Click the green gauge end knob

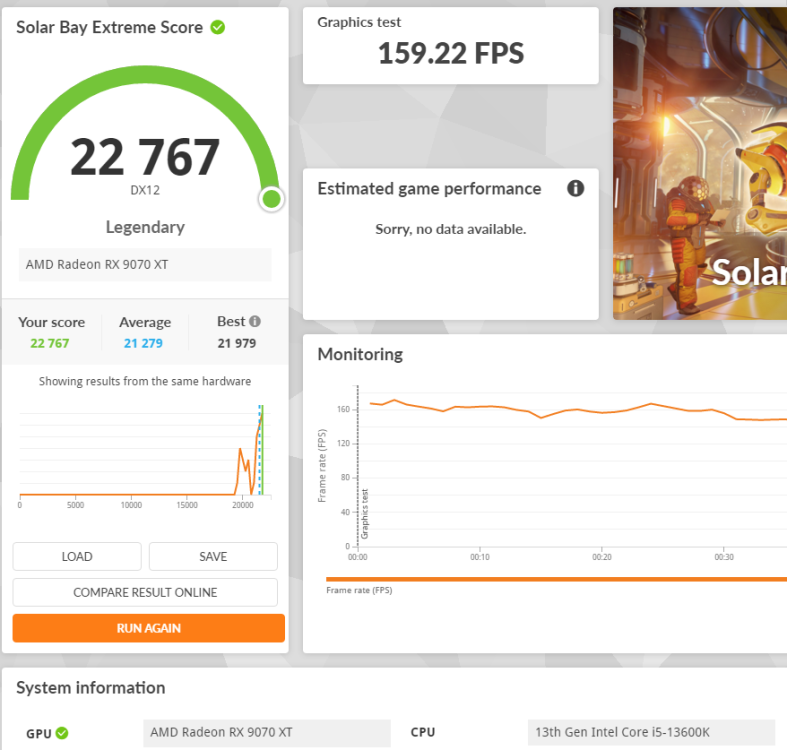point(272,199)
